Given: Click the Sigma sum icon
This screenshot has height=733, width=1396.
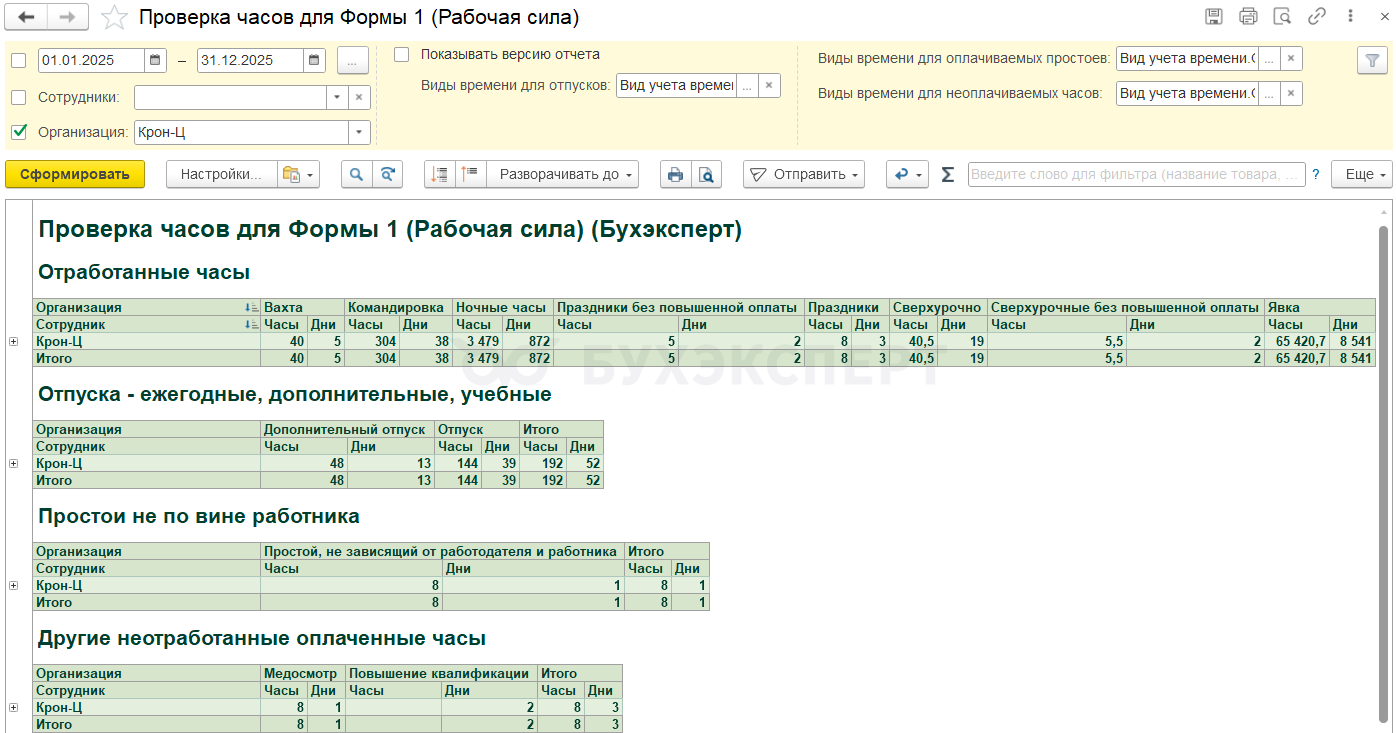Looking at the screenshot, I should (x=948, y=175).
